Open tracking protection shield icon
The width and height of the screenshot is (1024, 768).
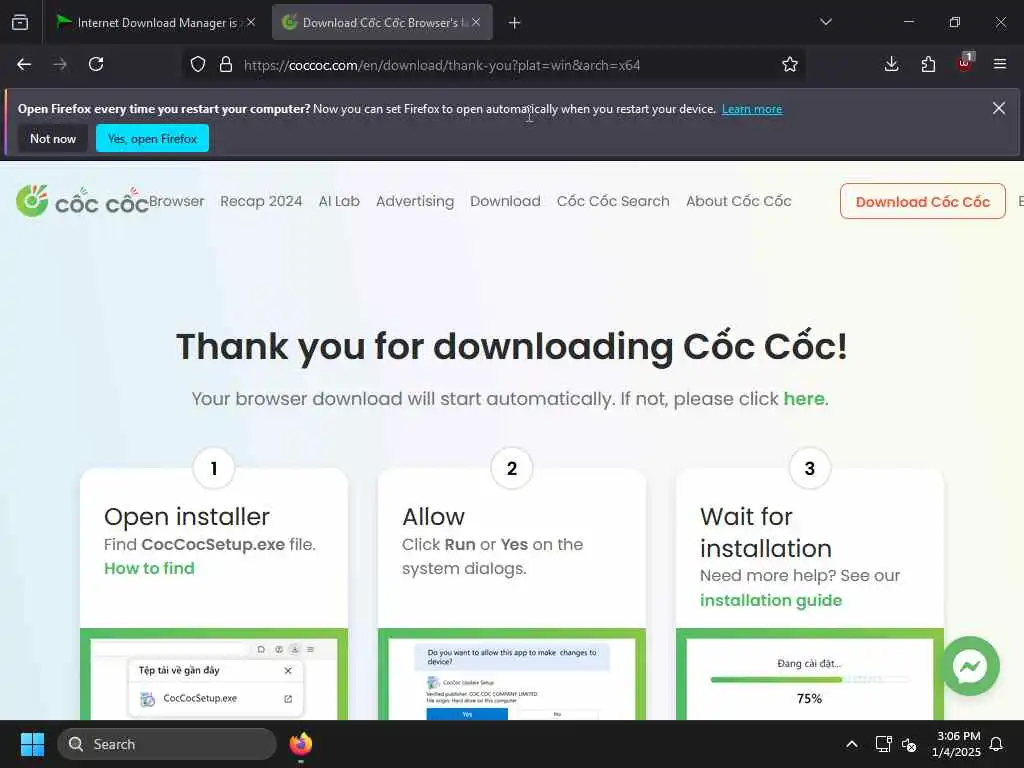[198, 65]
